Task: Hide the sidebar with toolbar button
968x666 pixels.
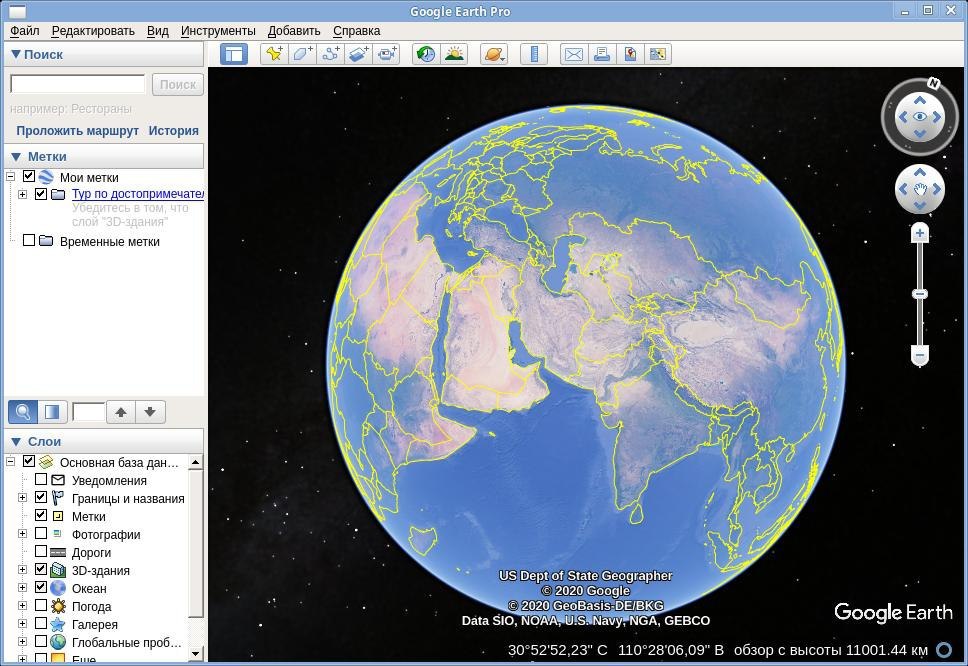Action: coord(234,54)
